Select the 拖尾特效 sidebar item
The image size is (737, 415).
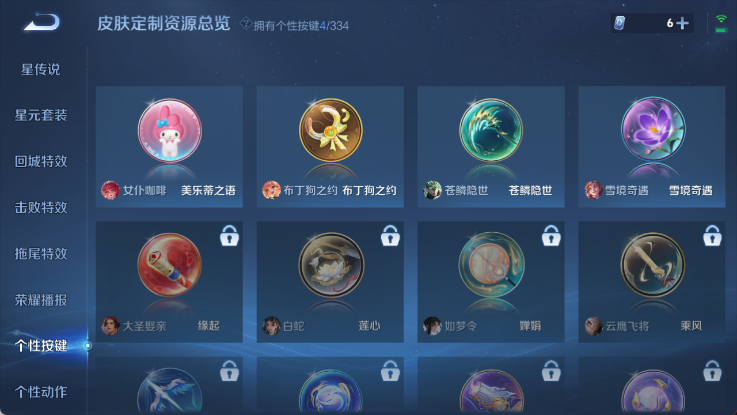click(x=40, y=254)
